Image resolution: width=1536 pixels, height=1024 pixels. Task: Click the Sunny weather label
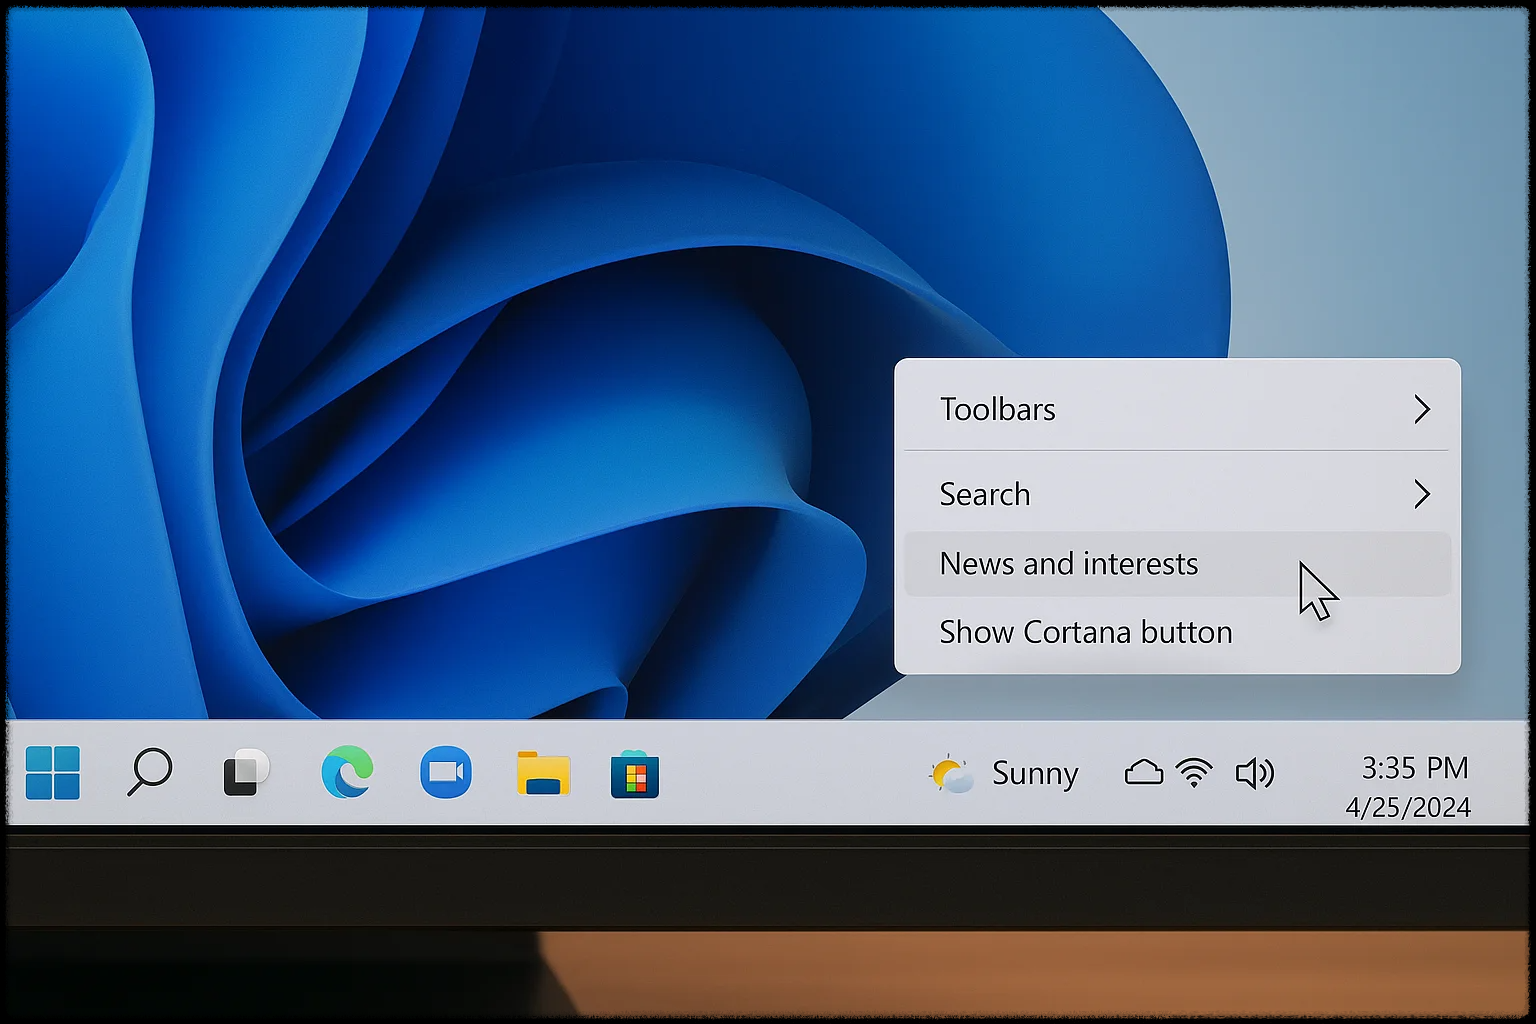click(1035, 774)
